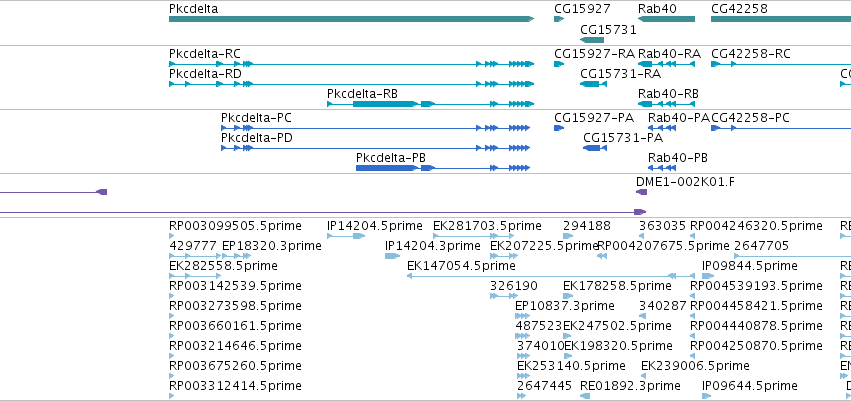Select RP004246320.5prime EST label
851x401 pixels.
point(757,226)
